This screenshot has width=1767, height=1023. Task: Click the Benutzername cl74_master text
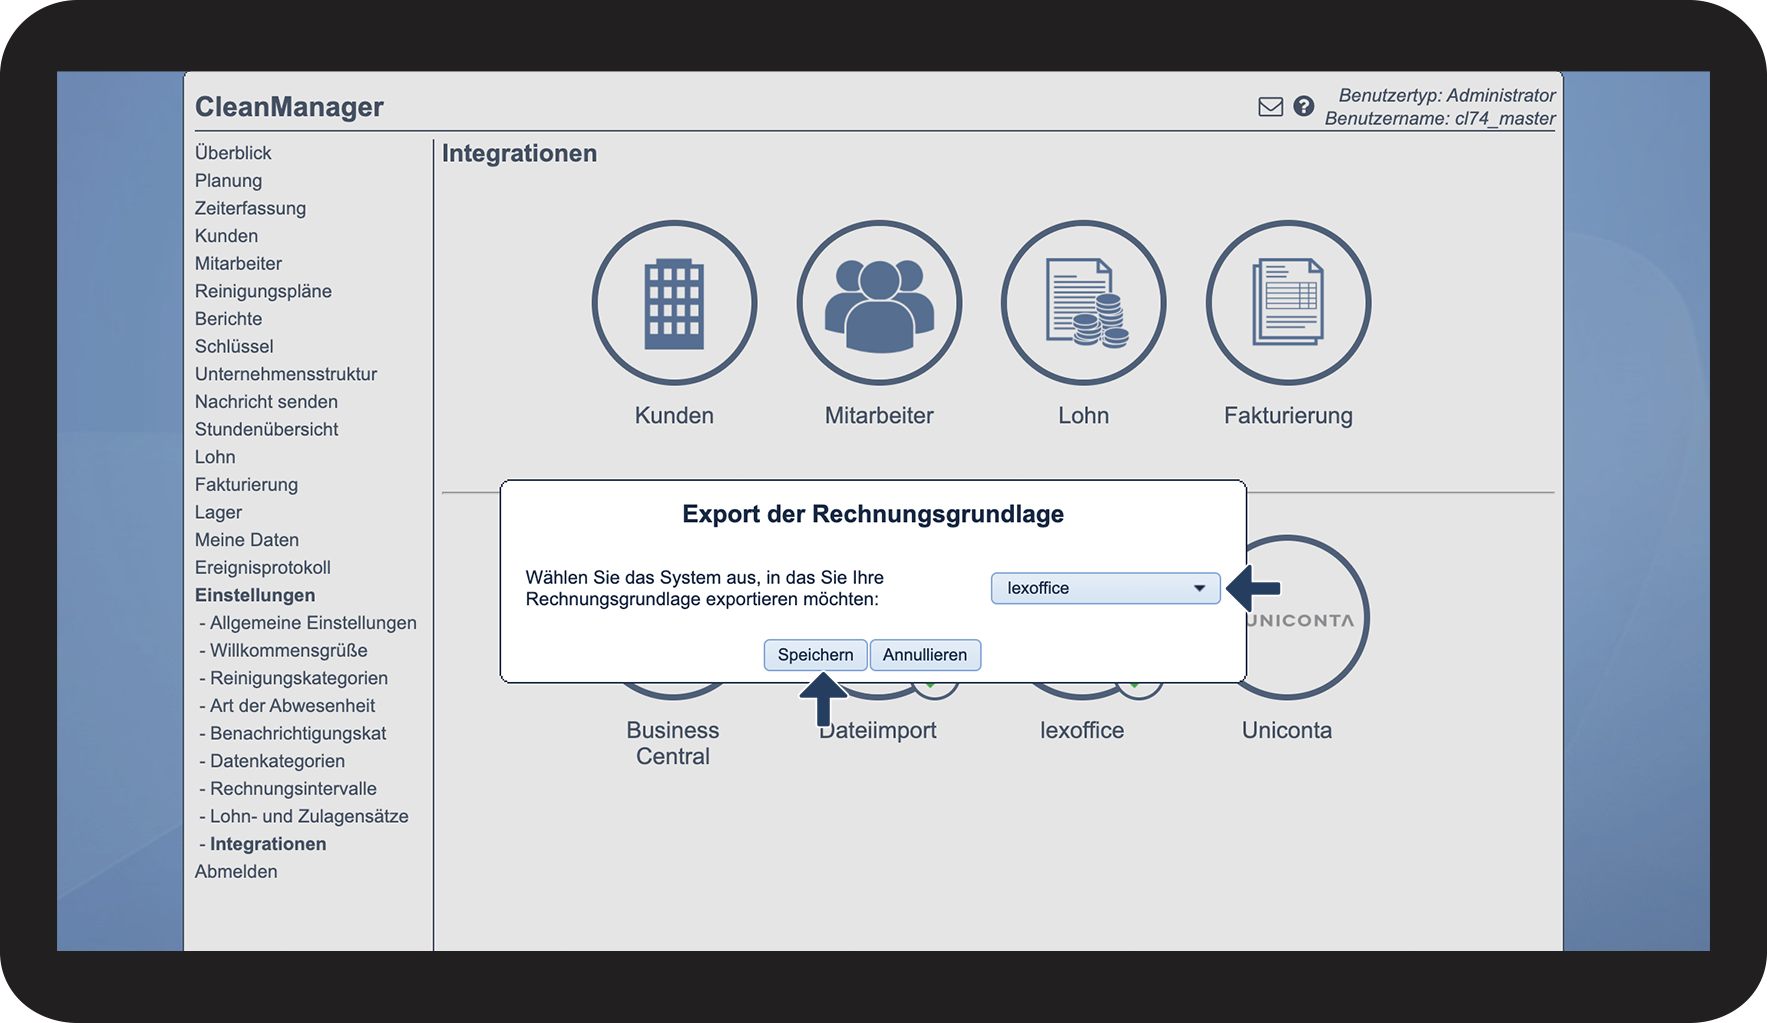[1440, 119]
